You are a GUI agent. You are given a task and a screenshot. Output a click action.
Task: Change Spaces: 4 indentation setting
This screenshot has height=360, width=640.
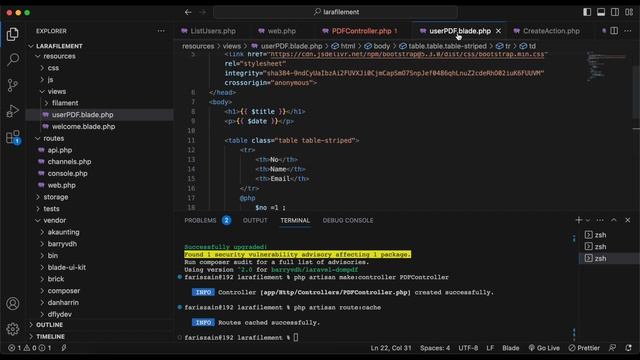(435, 348)
